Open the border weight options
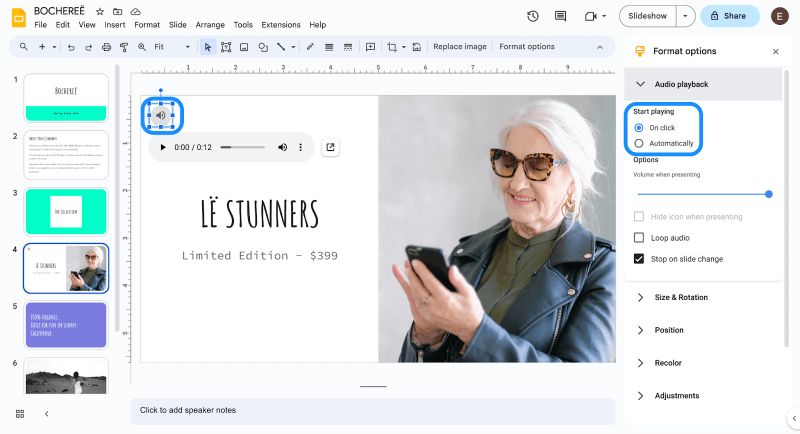 pyautogui.click(x=329, y=47)
